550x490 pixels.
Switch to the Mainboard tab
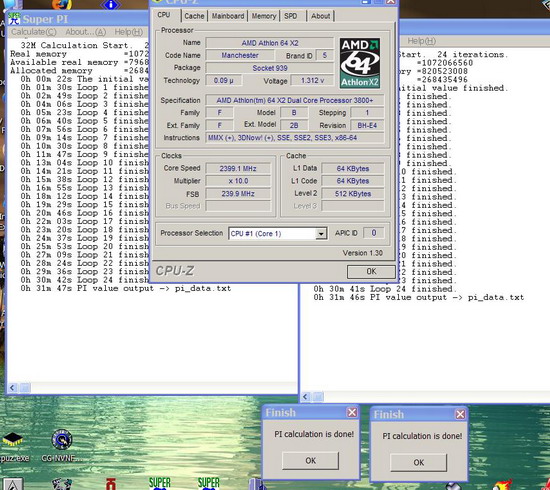228,16
